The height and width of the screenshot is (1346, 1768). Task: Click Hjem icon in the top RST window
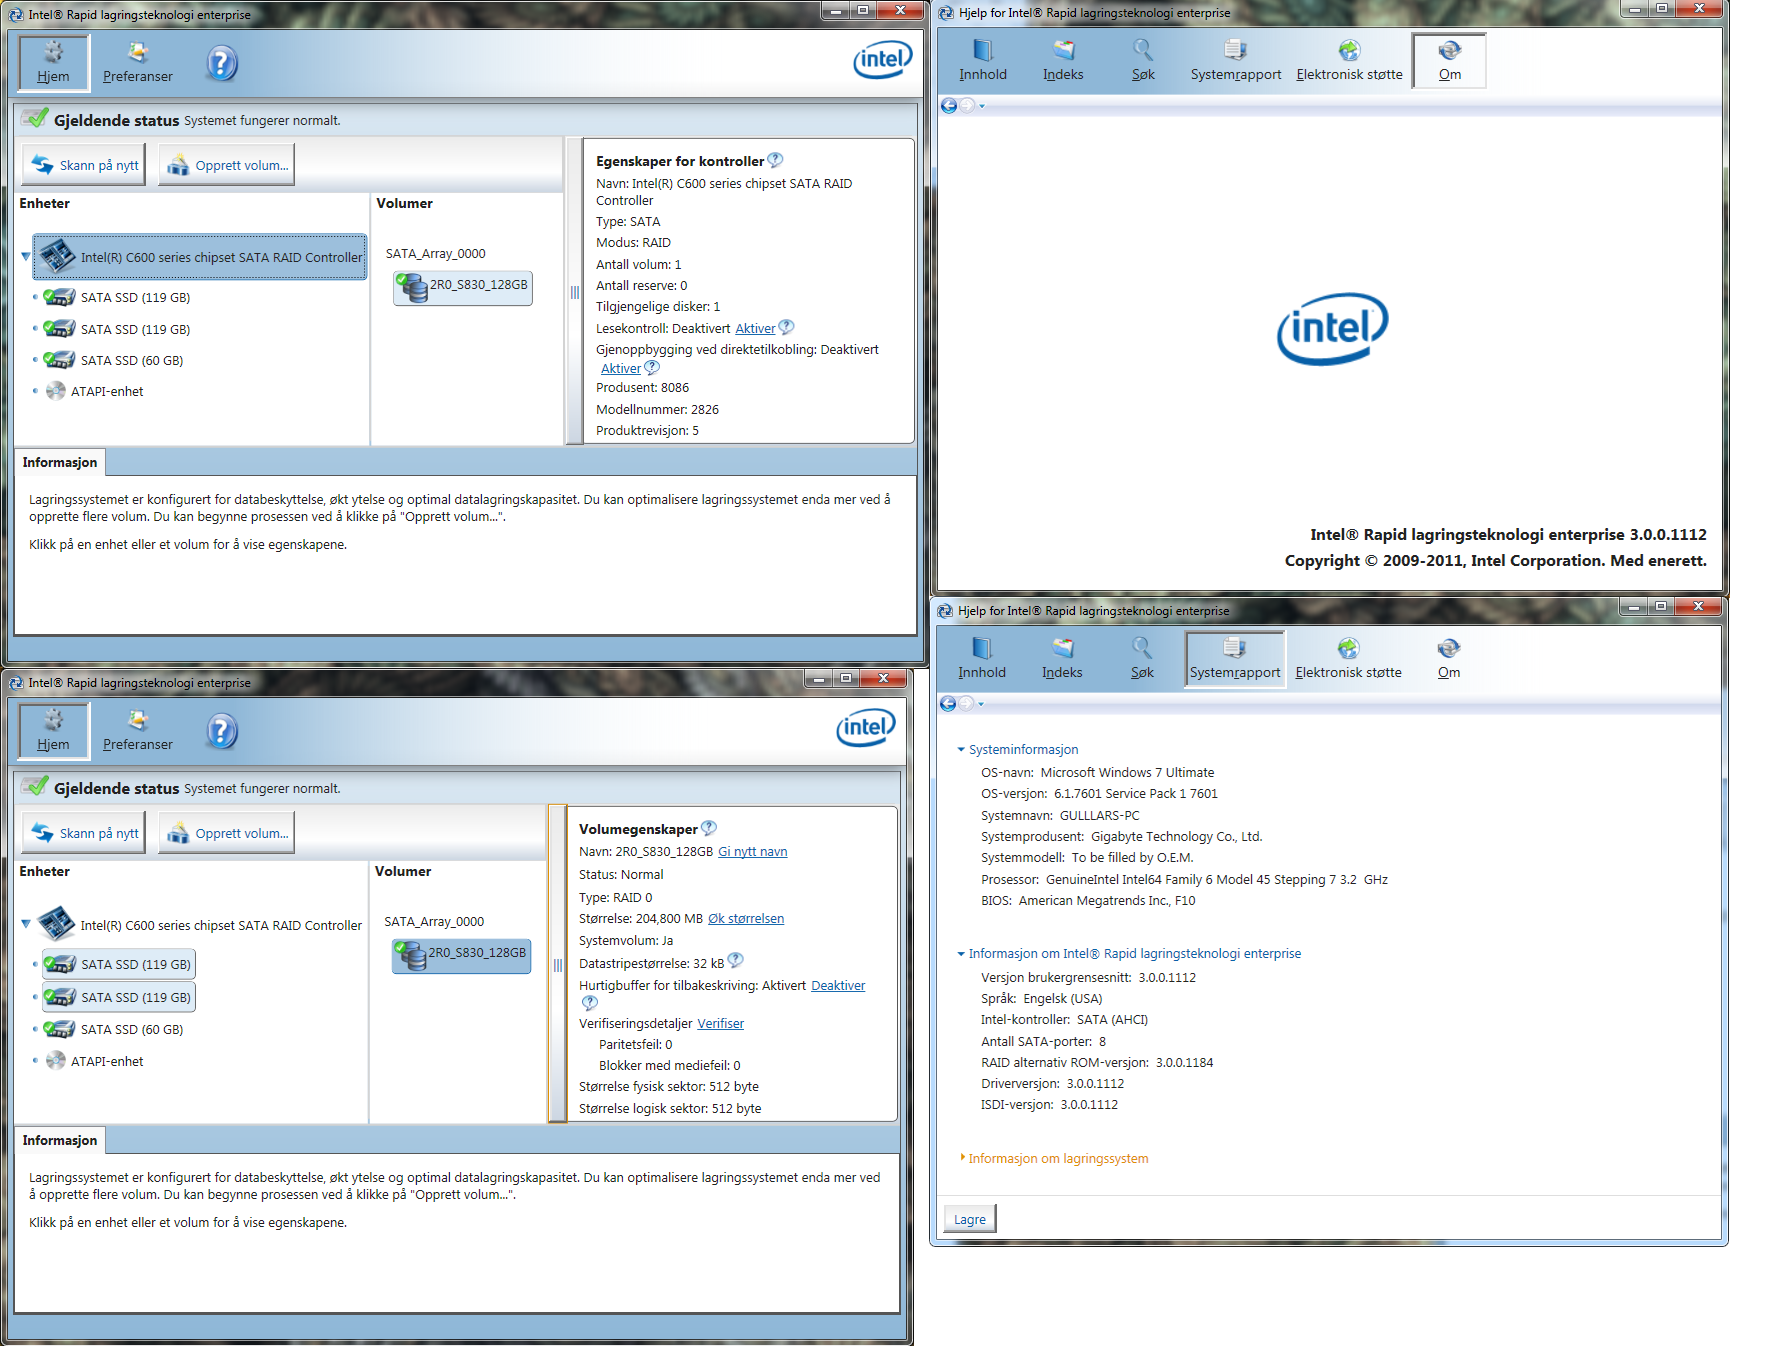click(54, 62)
